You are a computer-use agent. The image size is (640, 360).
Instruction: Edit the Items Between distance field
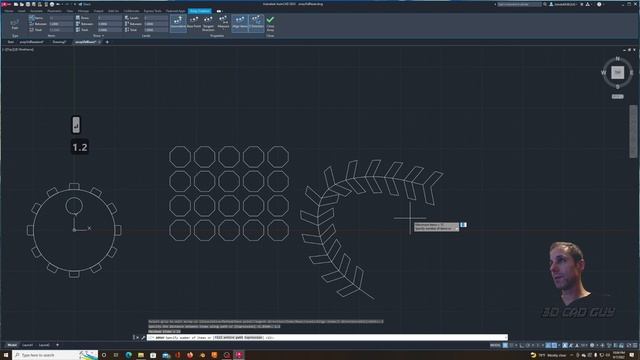click(x=60, y=24)
